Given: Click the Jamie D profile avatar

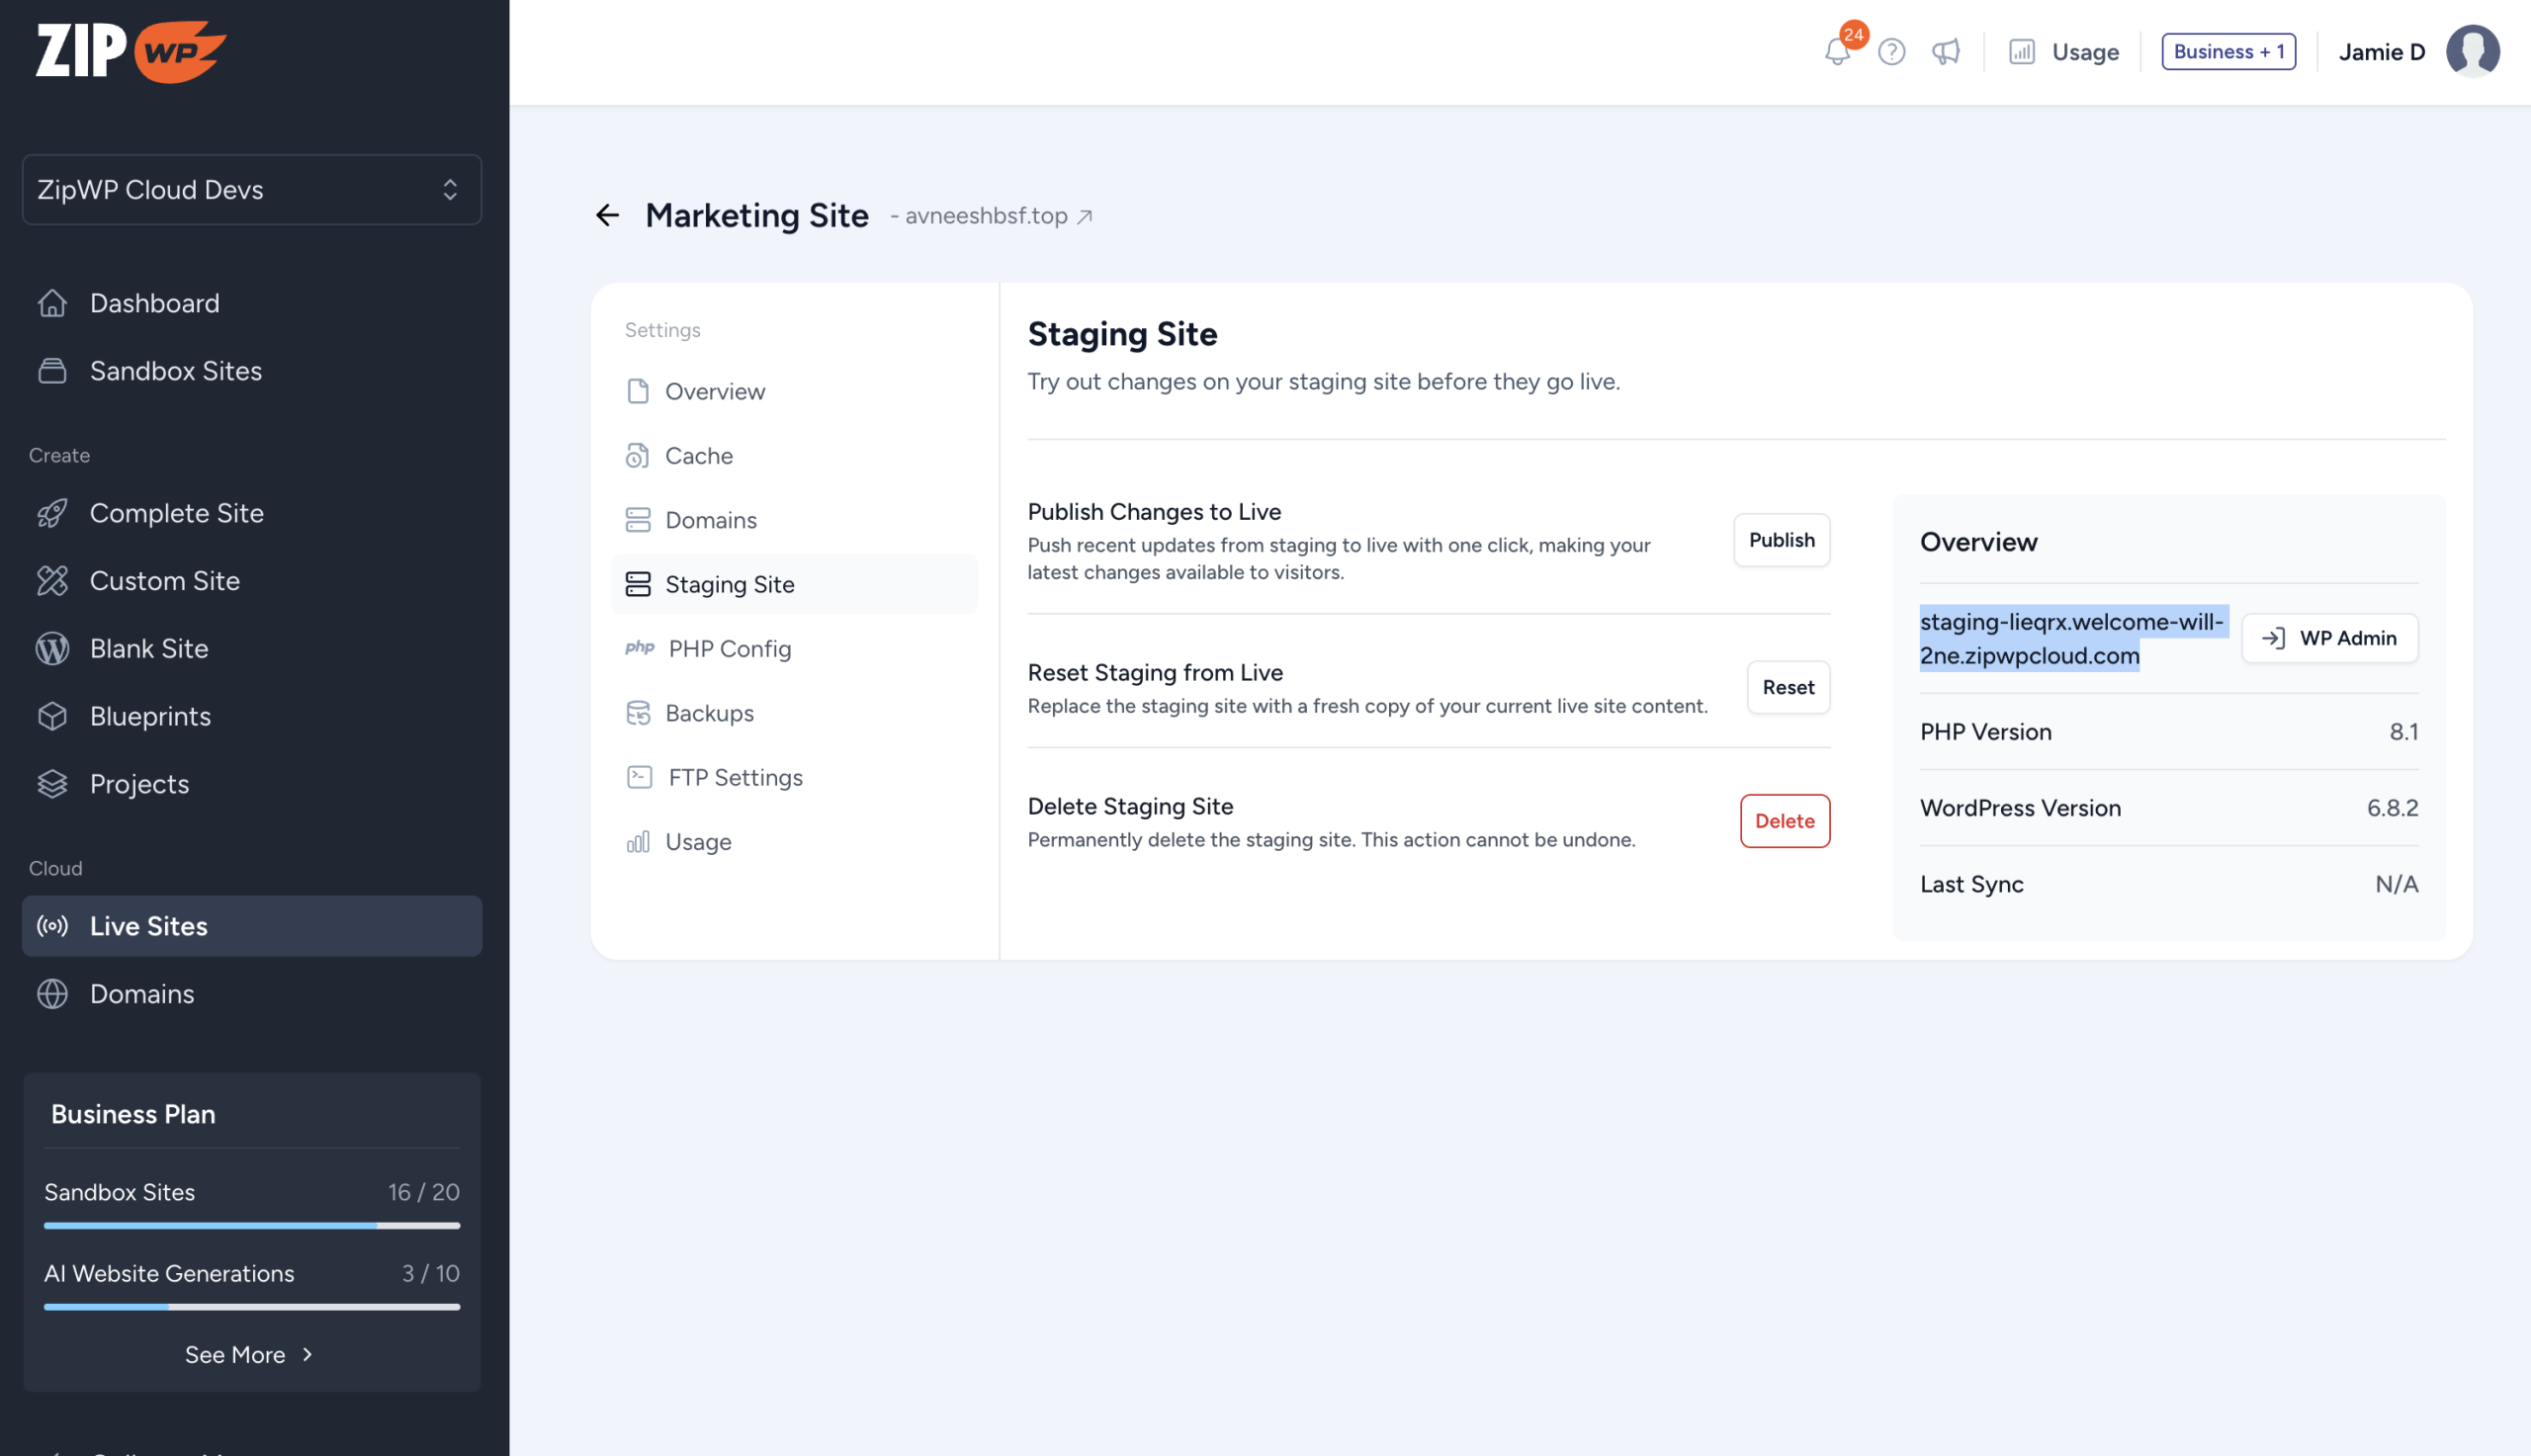Looking at the screenshot, I should click(2472, 51).
